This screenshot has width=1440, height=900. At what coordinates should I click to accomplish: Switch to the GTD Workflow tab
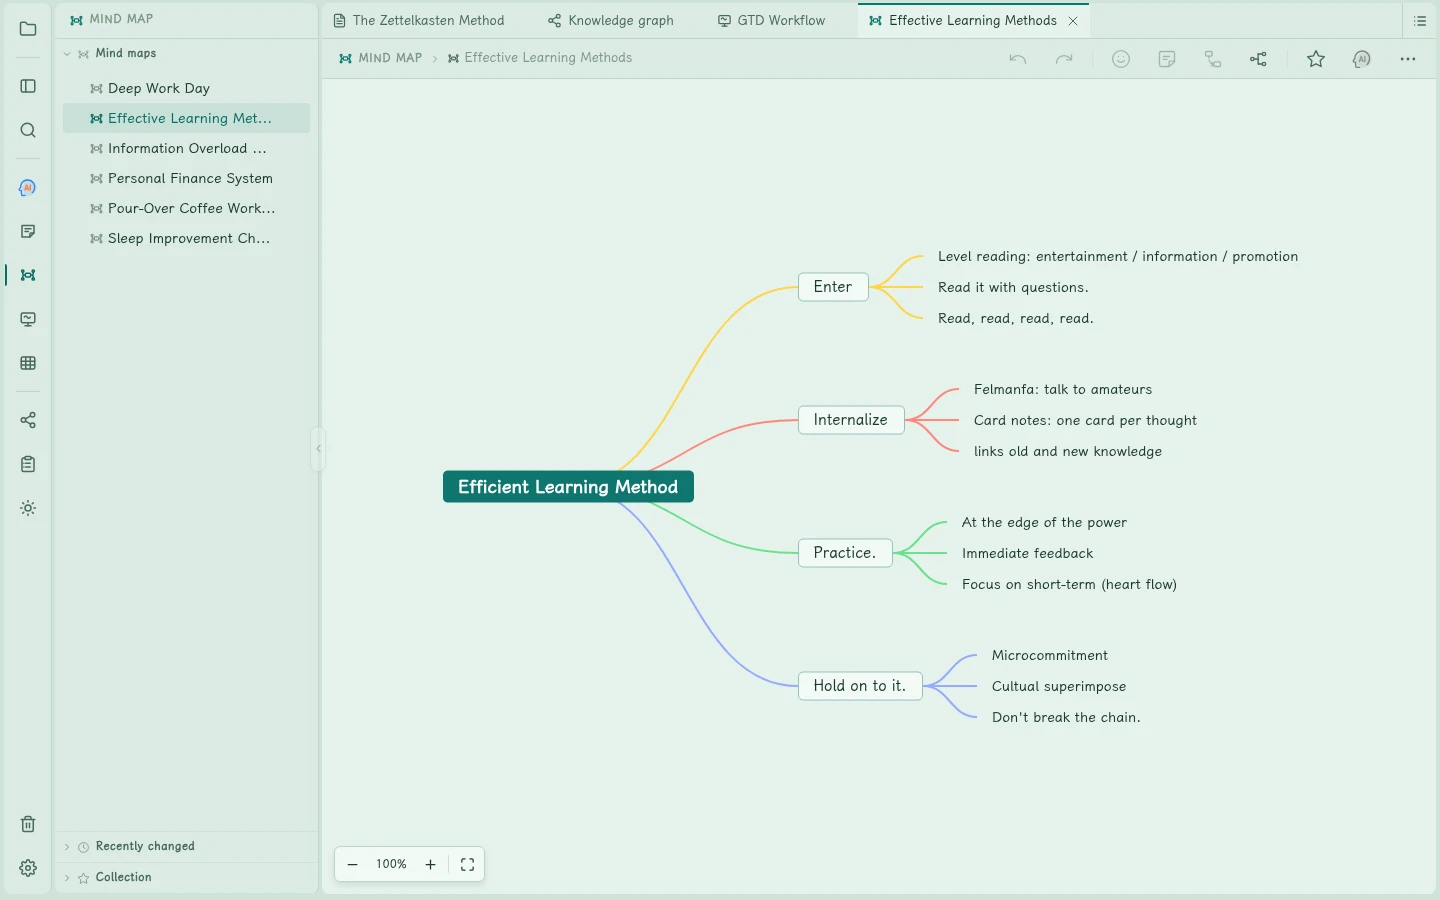pos(771,21)
